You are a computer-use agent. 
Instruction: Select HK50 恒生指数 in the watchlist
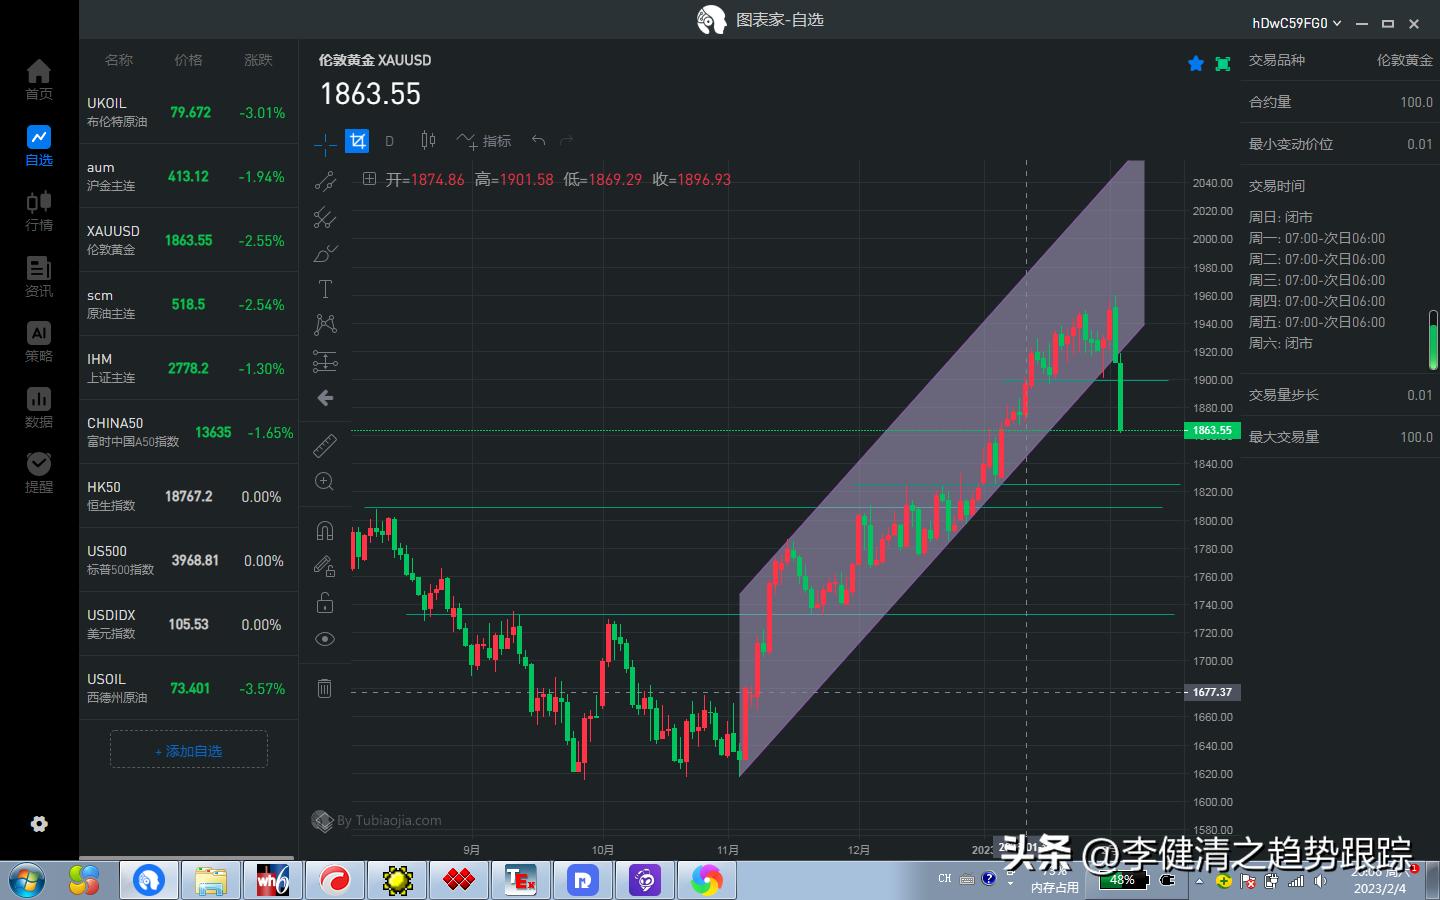click(189, 496)
